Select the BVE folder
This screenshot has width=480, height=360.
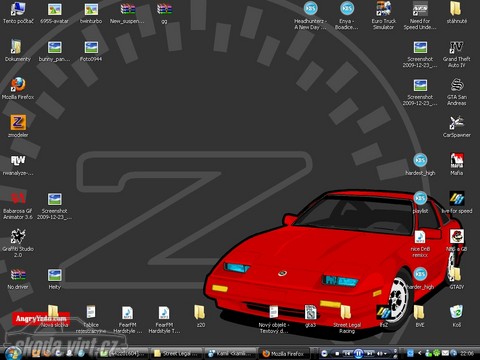click(x=420, y=316)
